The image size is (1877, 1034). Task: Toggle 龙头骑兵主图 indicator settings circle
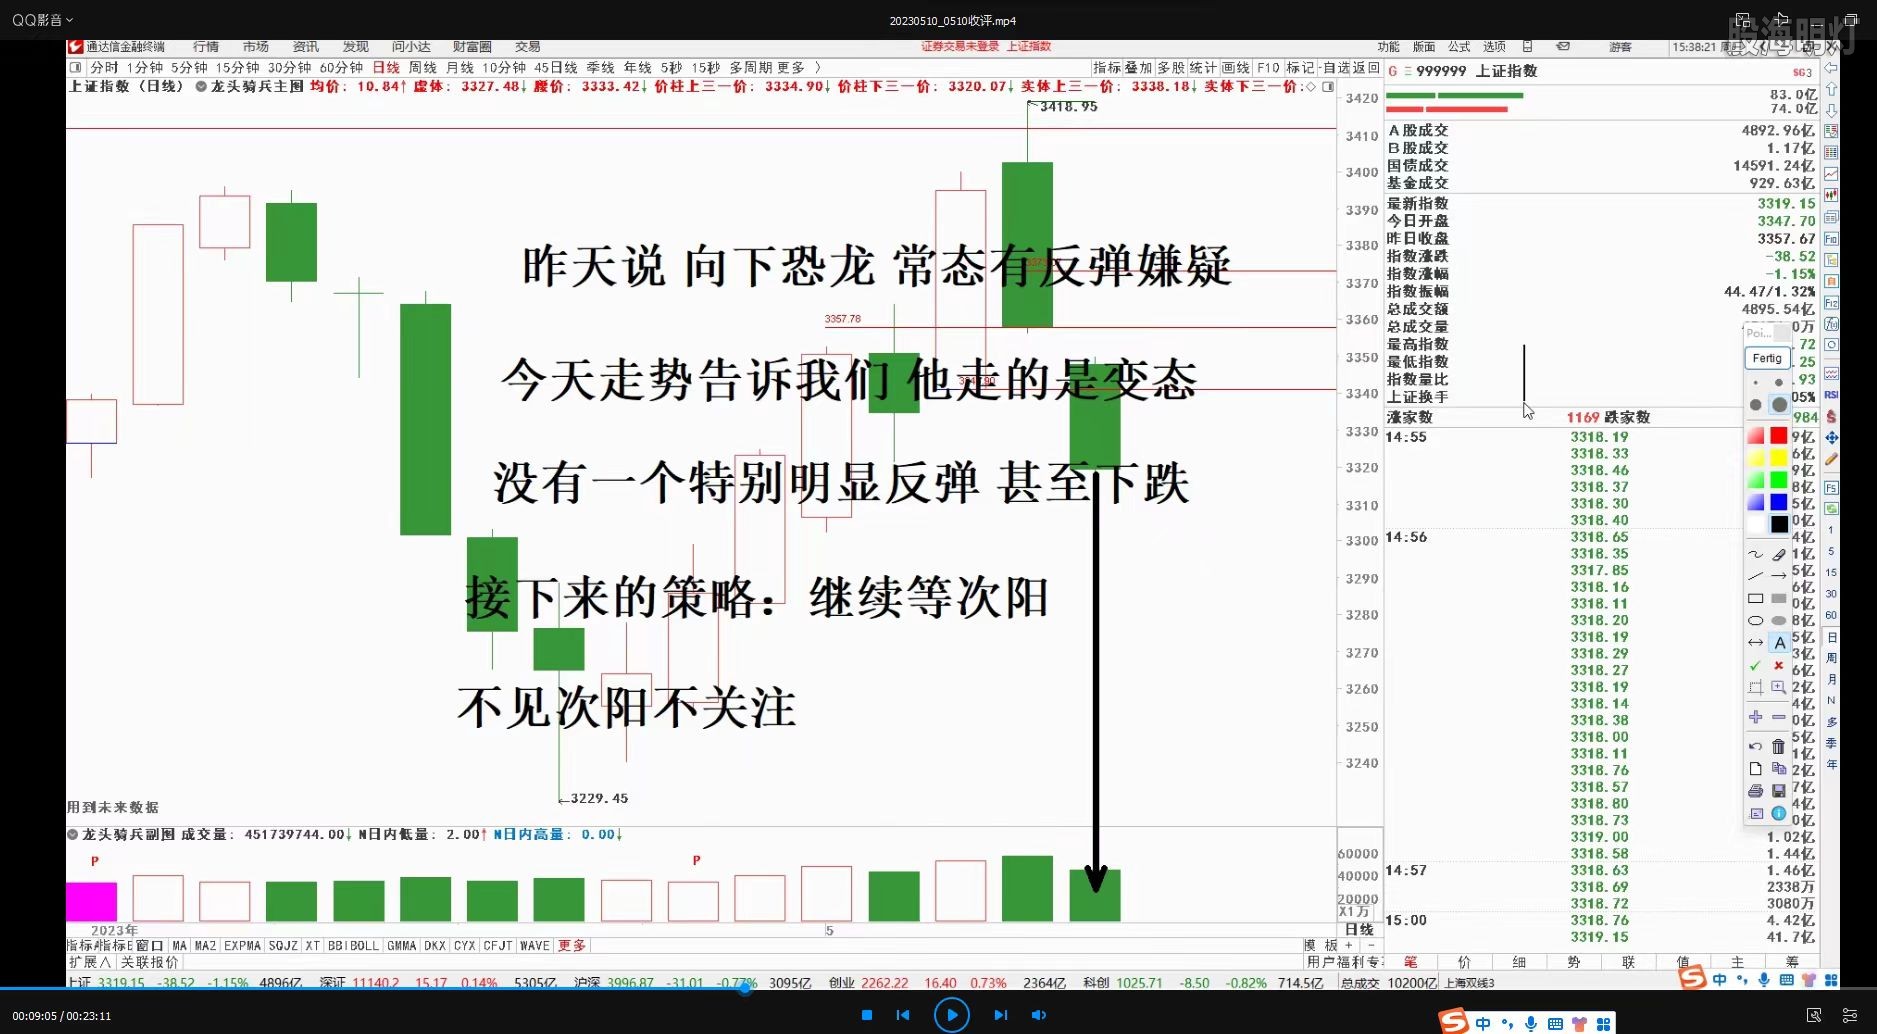(201, 87)
